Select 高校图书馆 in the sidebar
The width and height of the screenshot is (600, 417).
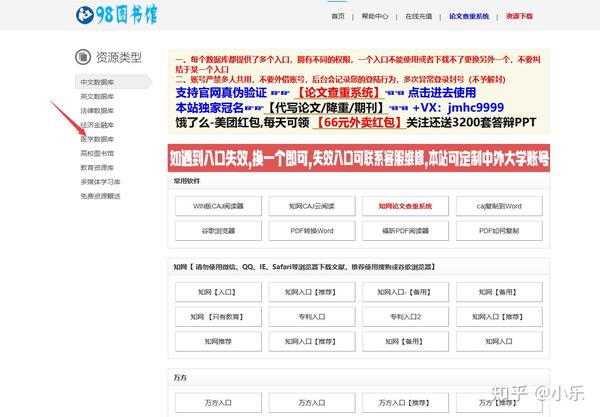[97, 153]
